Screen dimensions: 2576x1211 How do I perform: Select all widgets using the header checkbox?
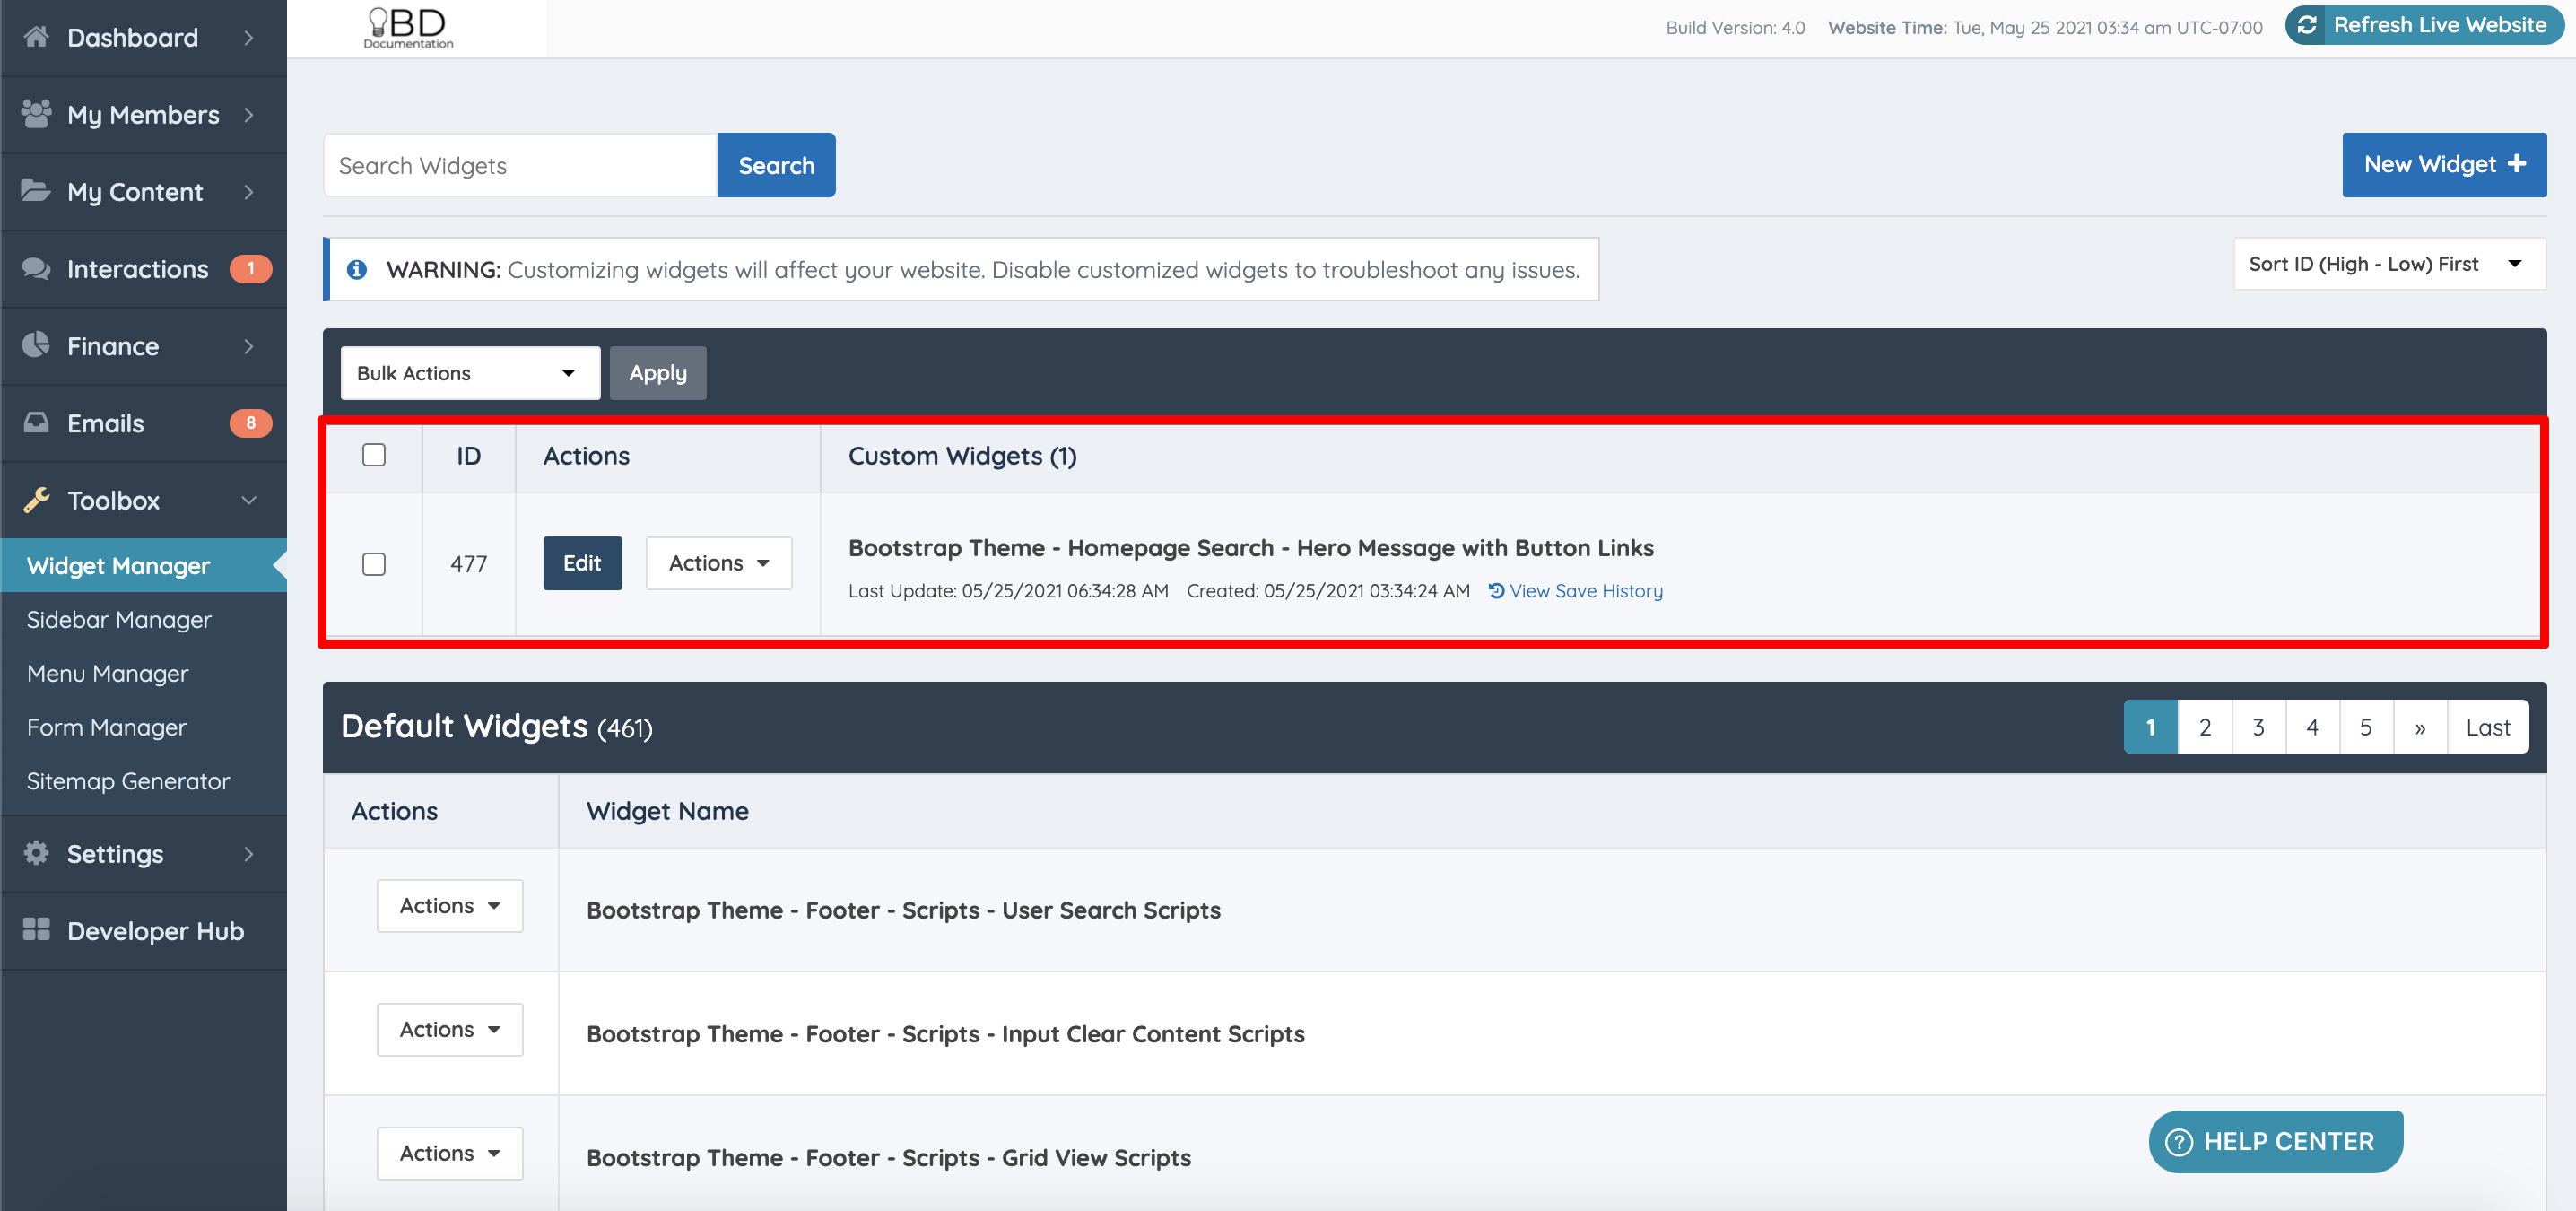click(375, 455)
